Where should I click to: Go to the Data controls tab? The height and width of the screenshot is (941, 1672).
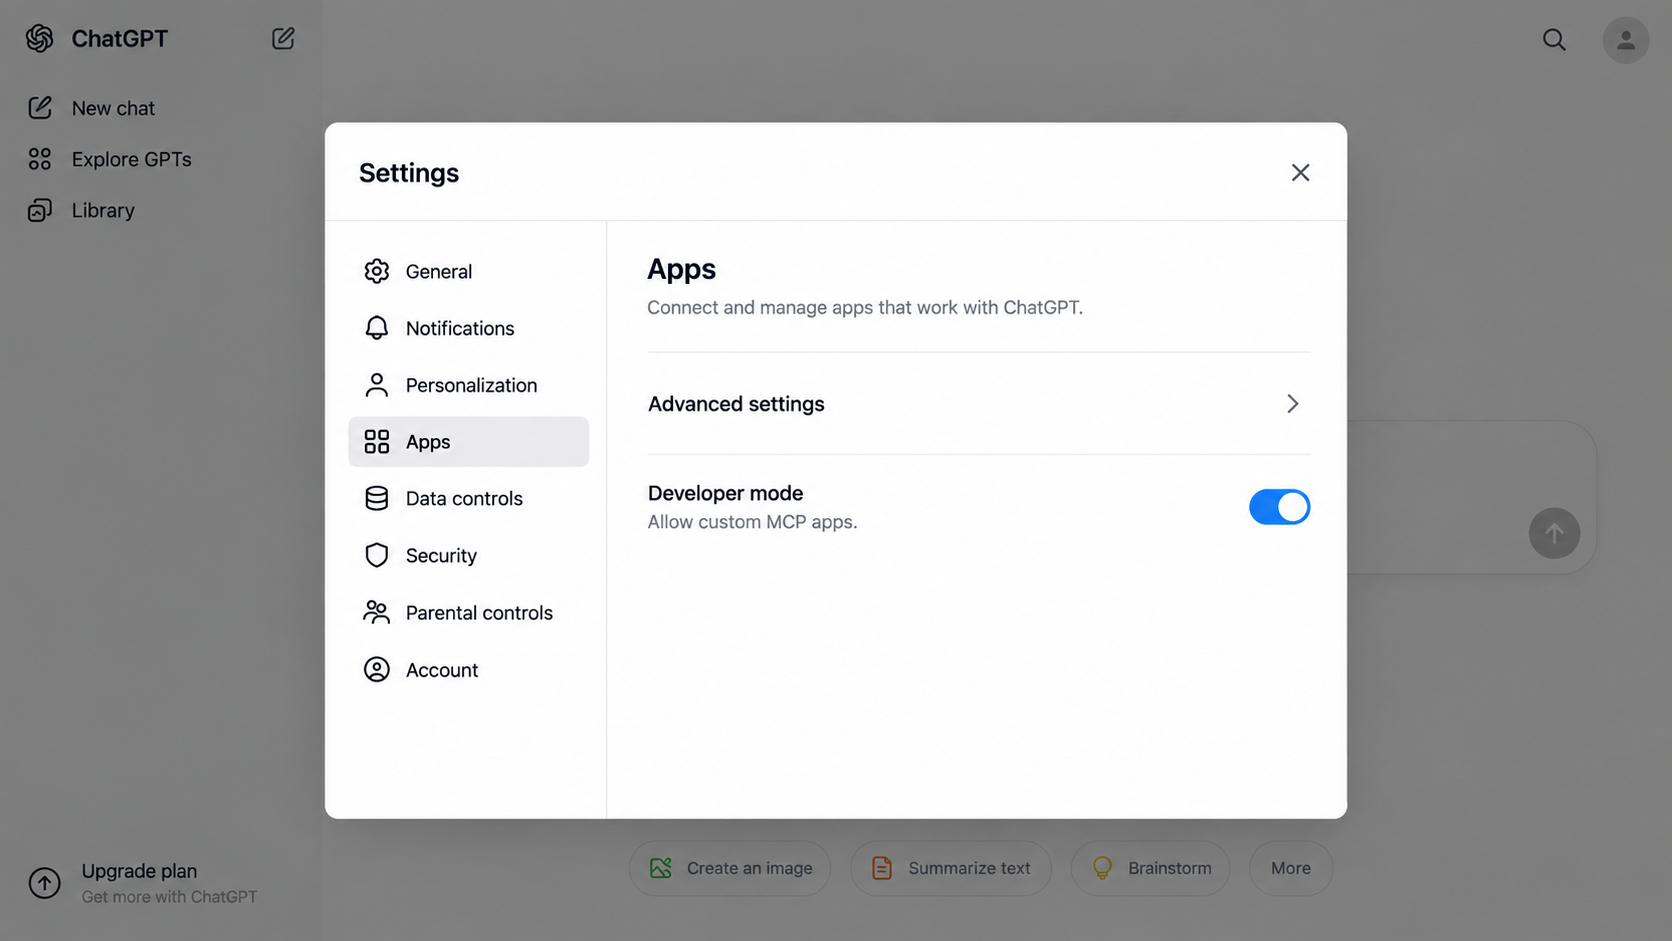tap(469, 498)
